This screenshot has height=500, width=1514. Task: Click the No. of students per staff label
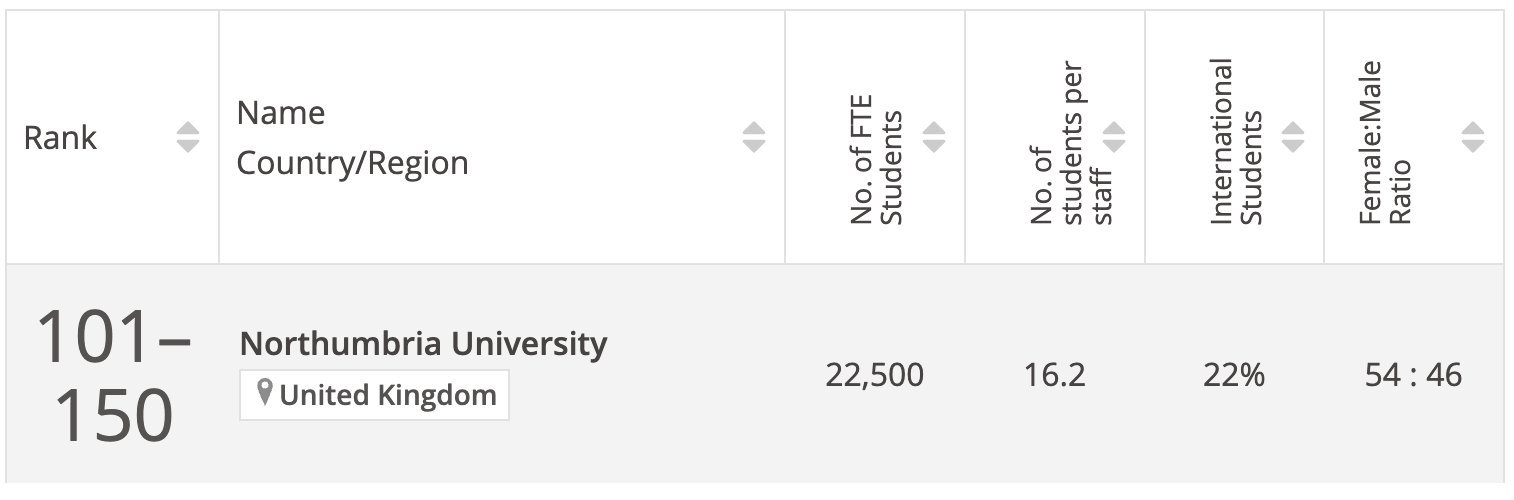1072,145
